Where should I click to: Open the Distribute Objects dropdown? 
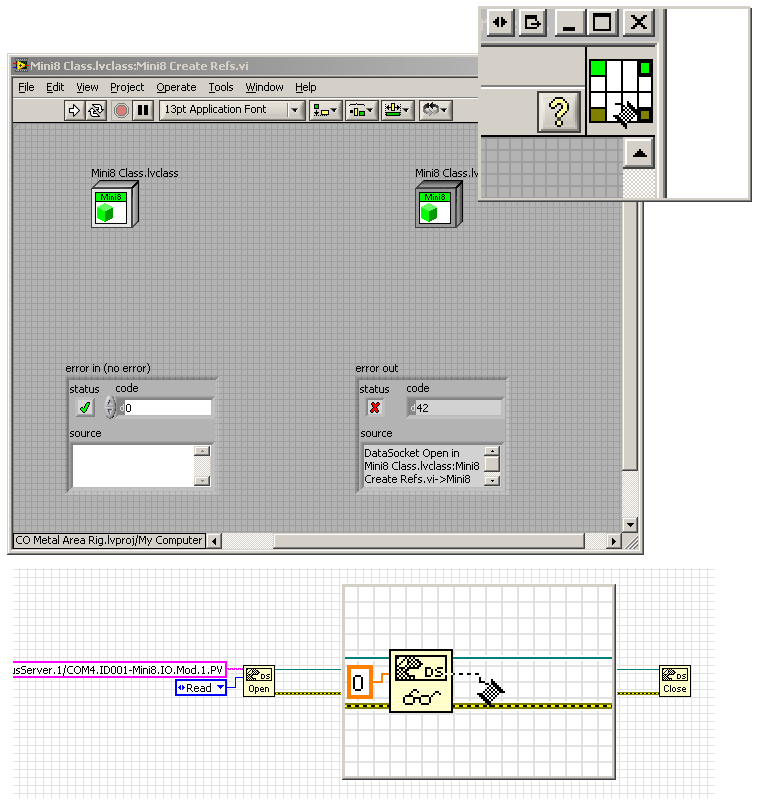pos(361,111)
